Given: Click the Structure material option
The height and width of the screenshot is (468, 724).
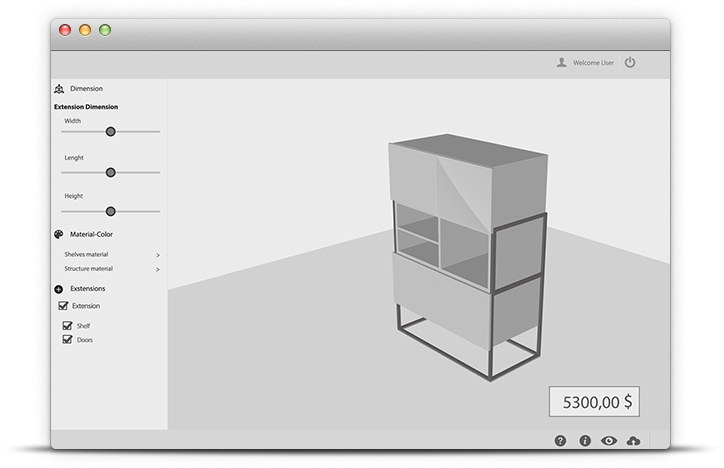Looking at the screenshot, I should (89, 269).
